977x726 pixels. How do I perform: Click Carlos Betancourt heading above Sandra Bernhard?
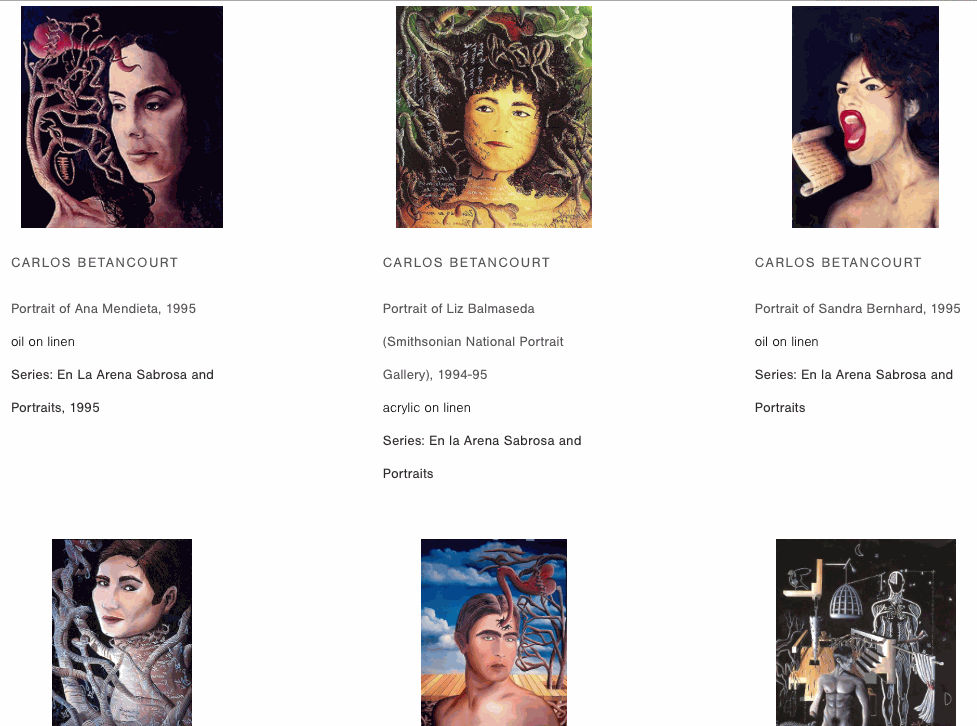click(x=838, y=262)
